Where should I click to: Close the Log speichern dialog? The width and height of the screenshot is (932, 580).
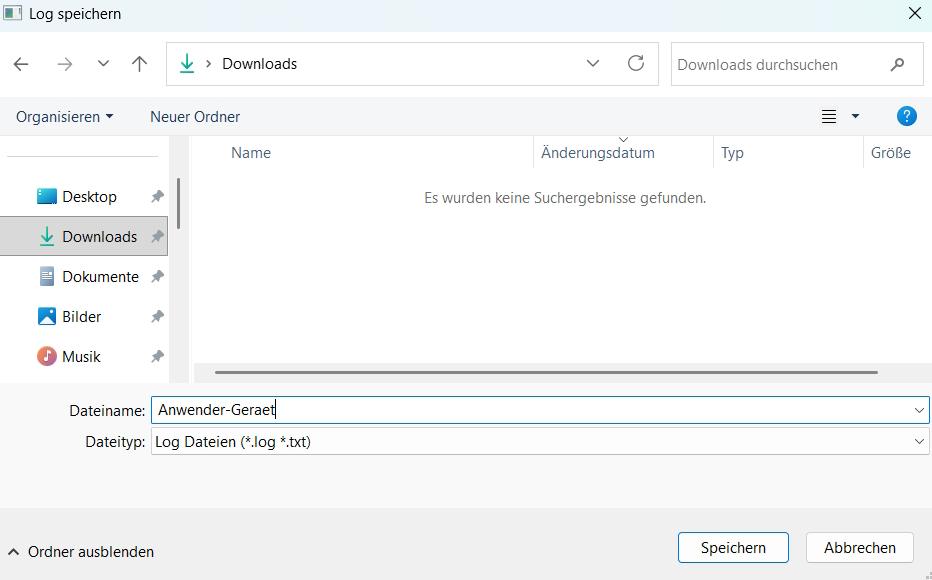click(915, 13)
